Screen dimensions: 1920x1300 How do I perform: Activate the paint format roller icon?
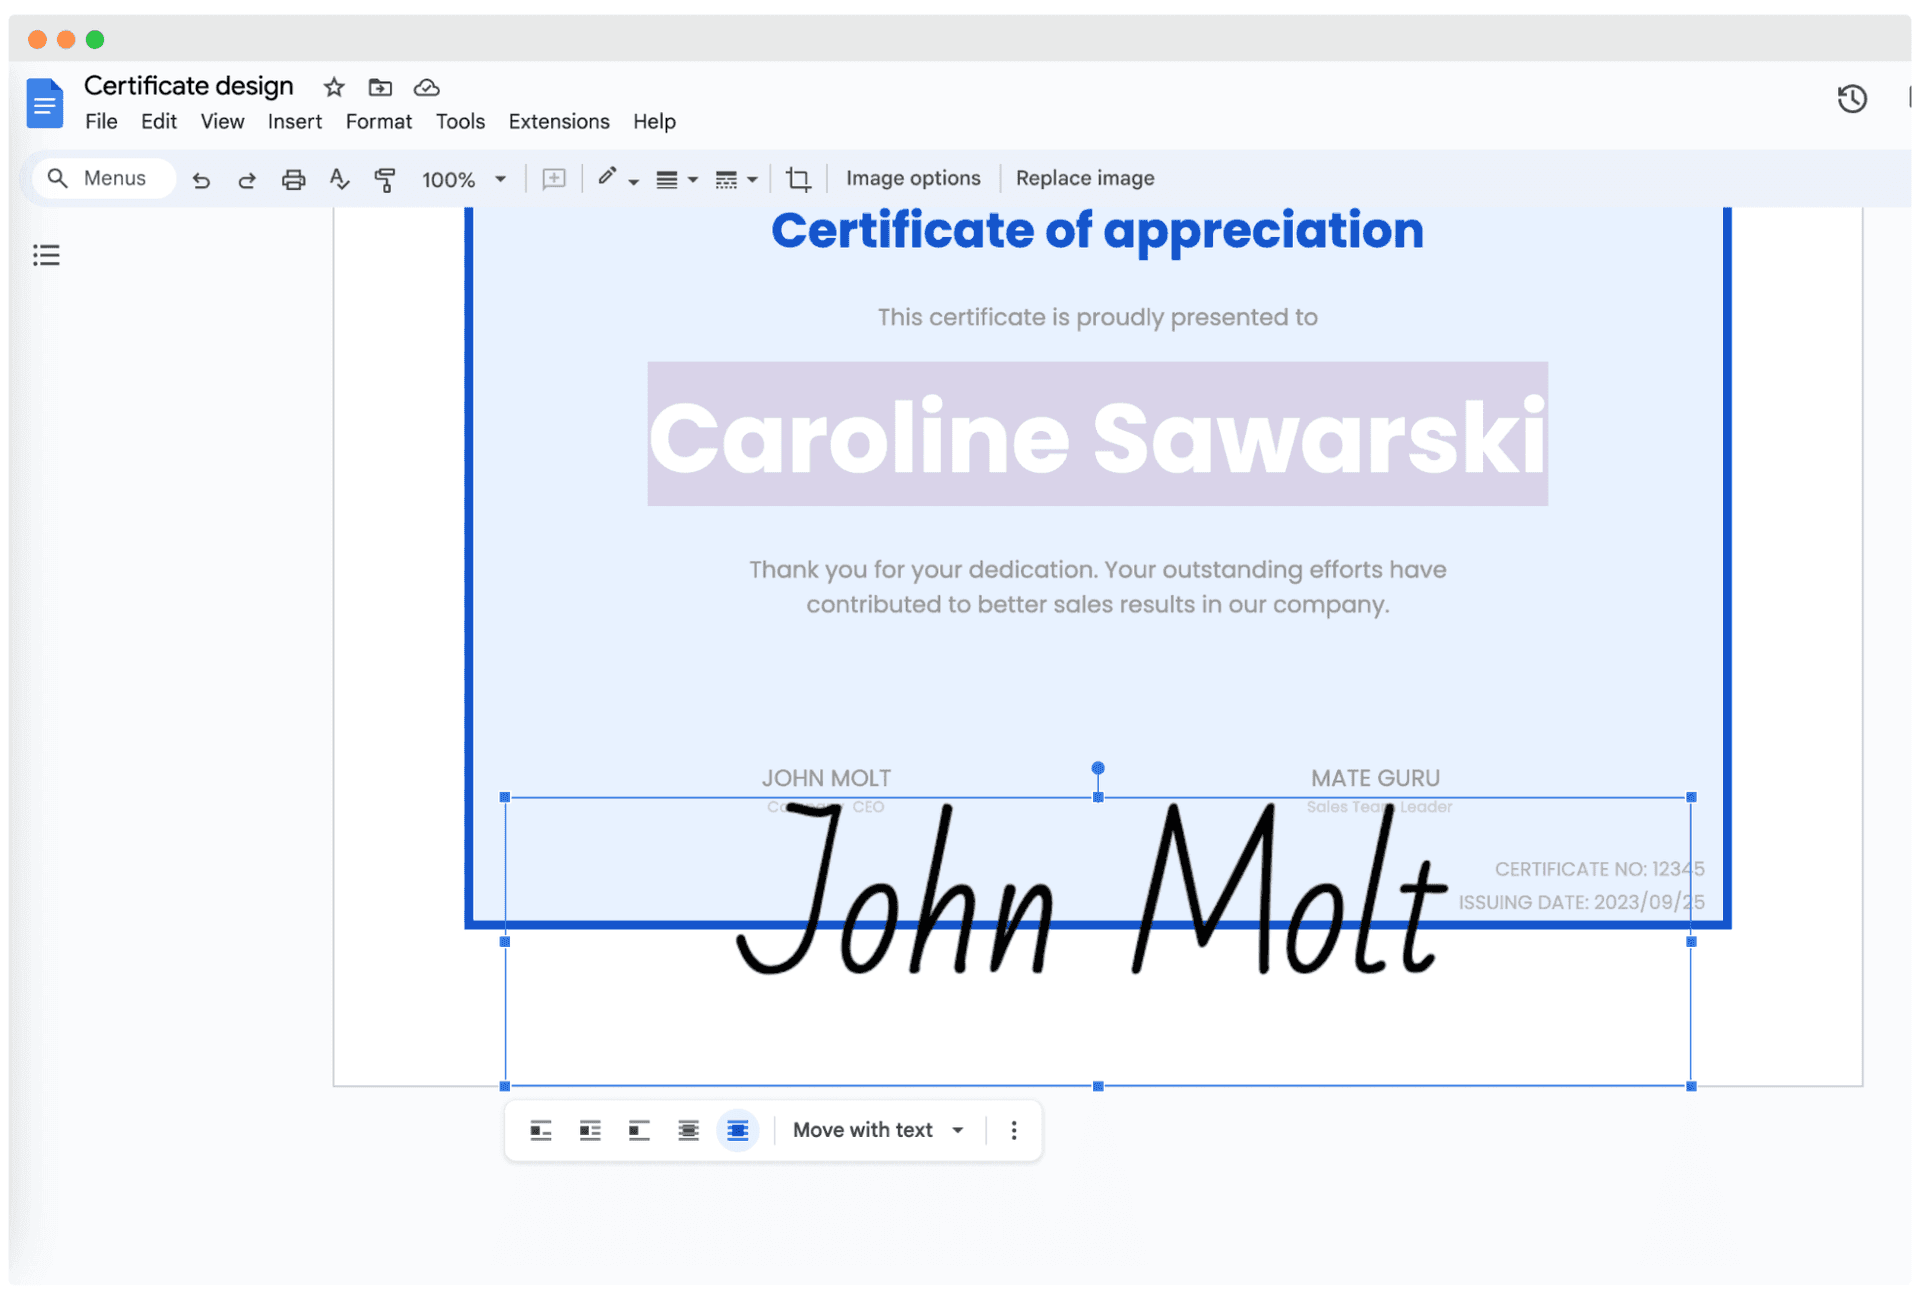[x=385, y=179]
